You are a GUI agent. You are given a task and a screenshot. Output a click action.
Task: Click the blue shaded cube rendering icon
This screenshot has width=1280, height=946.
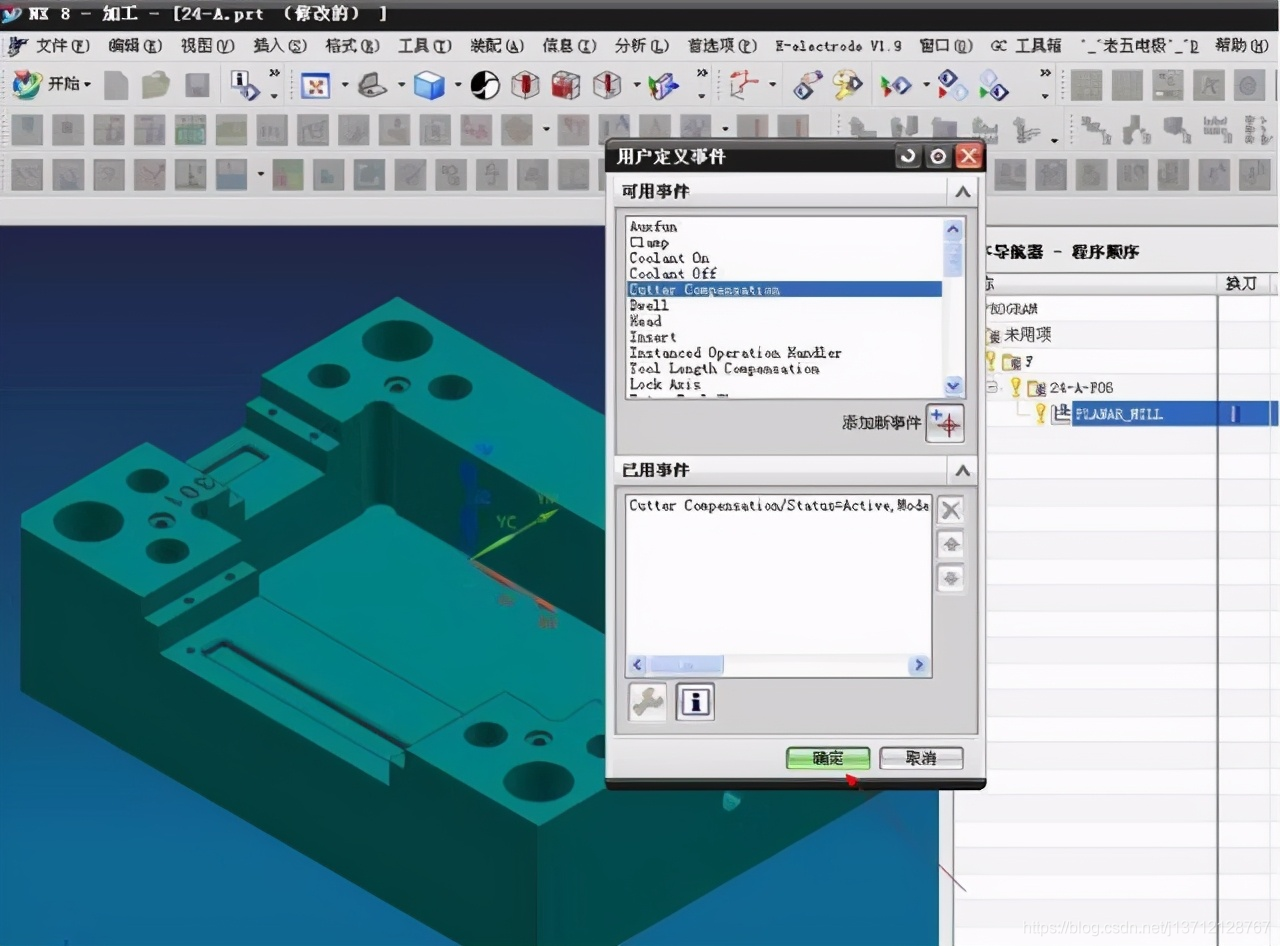tap(429, 85)
